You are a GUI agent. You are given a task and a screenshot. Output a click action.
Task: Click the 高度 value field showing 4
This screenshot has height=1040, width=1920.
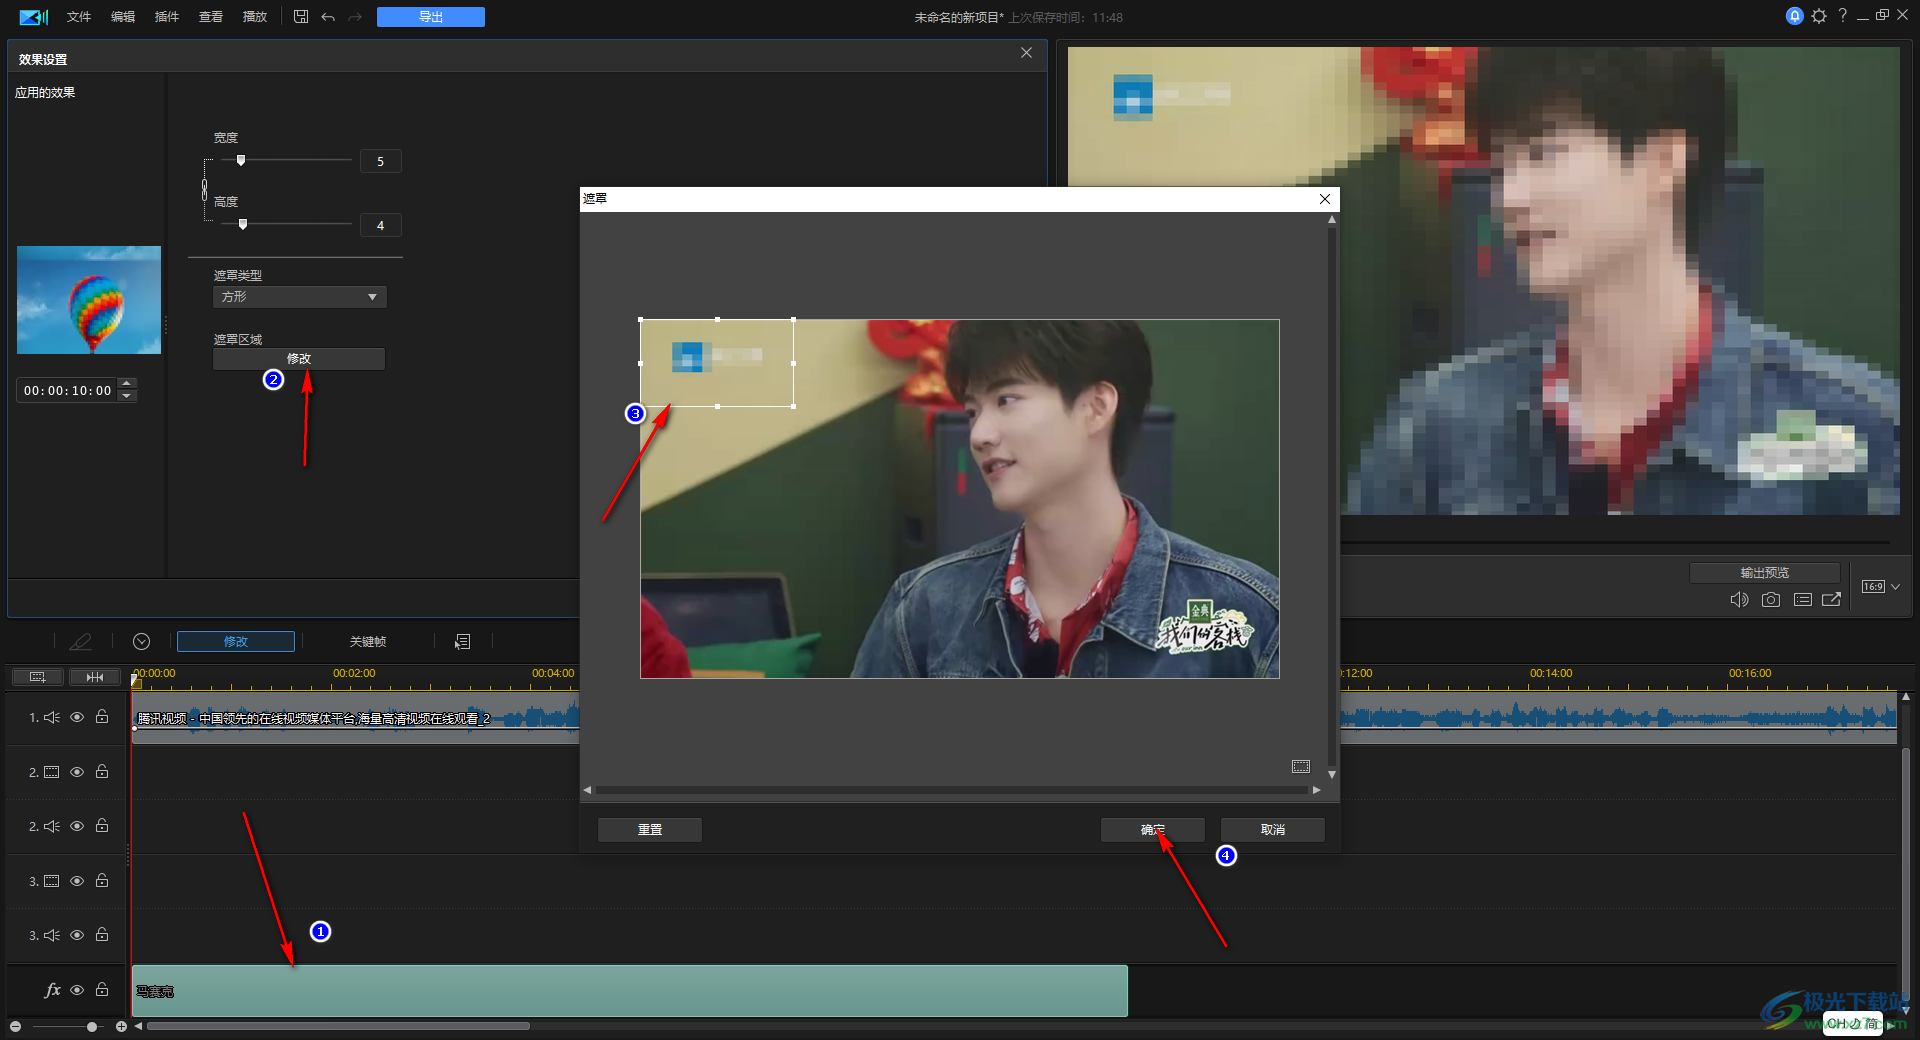click(381, 225)
